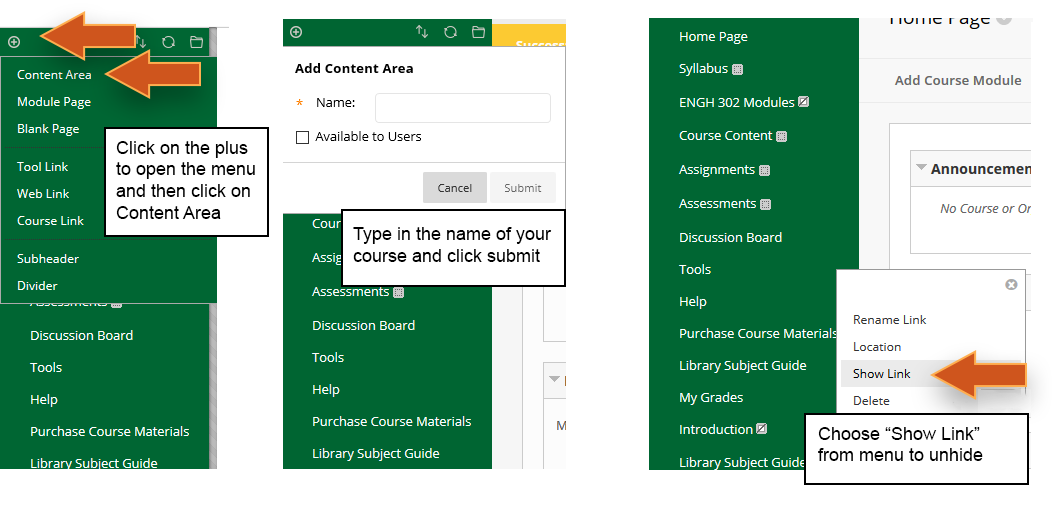Choose Rename Link in the context menu

click(x=890, y=320)
